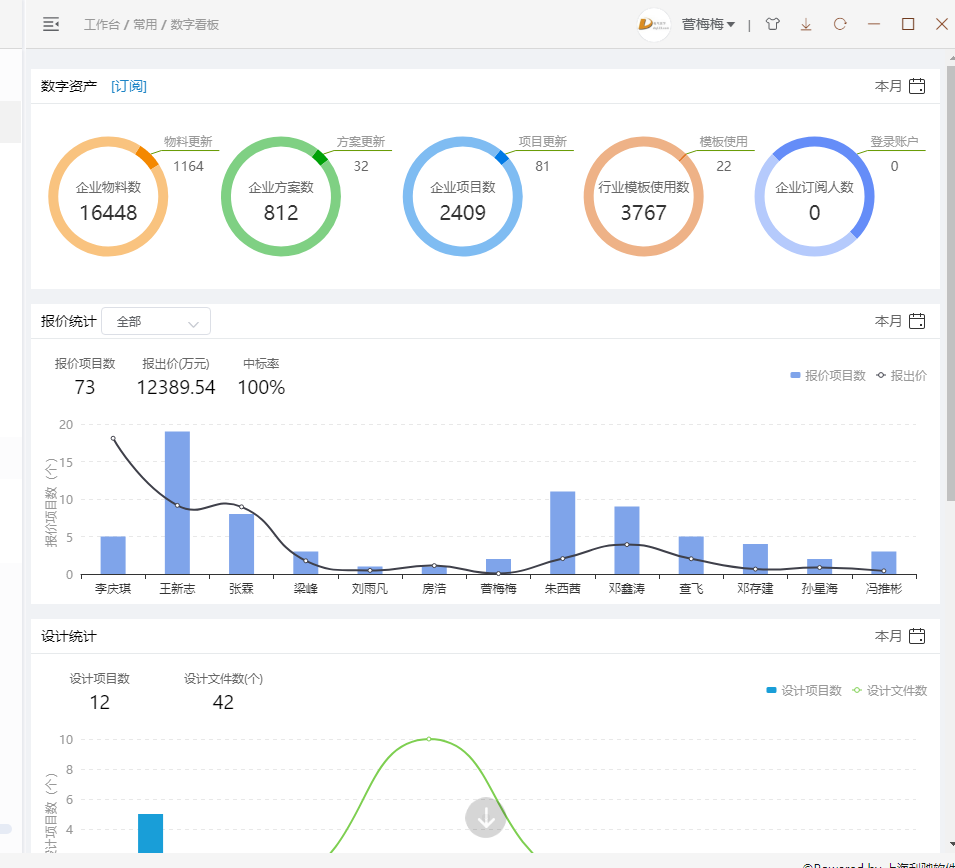Click the scroll-down arrow floating button

pyautogui.click(x=485, y=818)
